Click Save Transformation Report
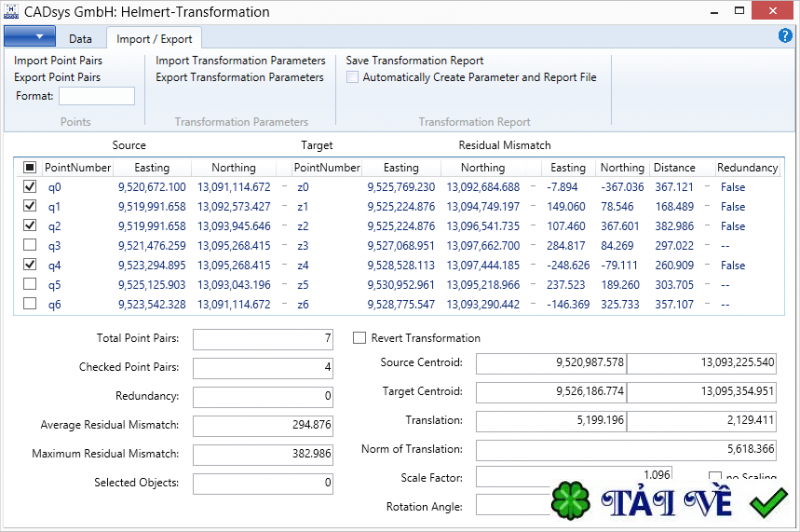This screenshot has height=532, width=800. 414,61
